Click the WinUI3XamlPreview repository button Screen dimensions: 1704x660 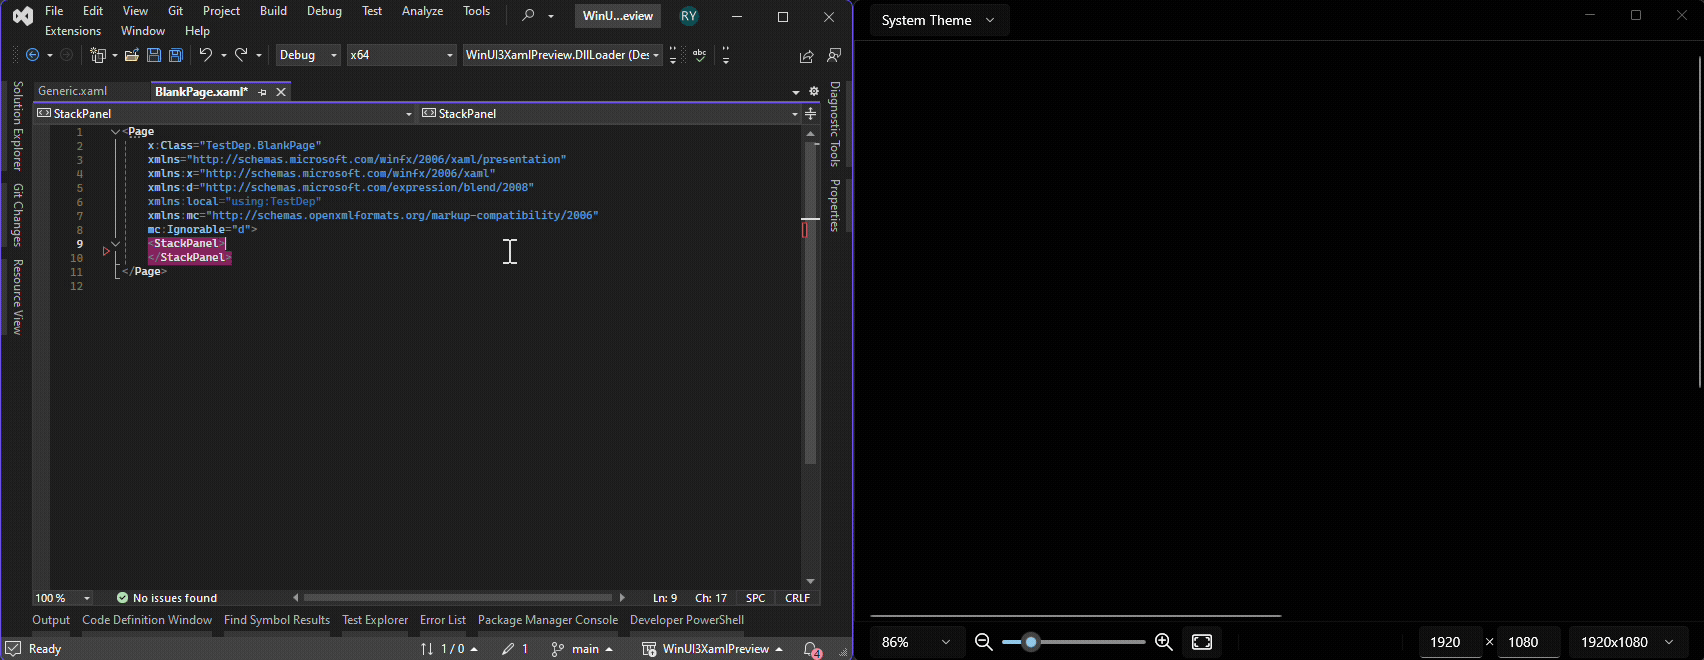coord(712,649)
